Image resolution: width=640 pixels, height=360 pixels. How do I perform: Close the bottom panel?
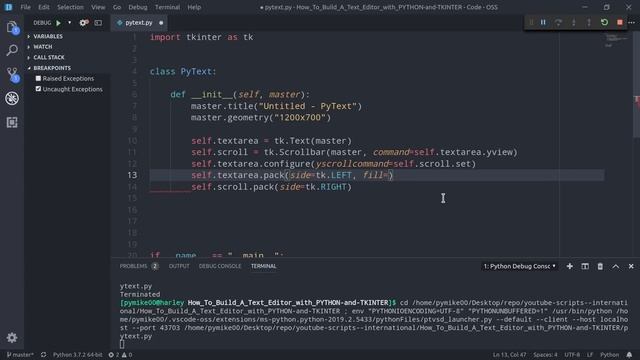point(631,266)
